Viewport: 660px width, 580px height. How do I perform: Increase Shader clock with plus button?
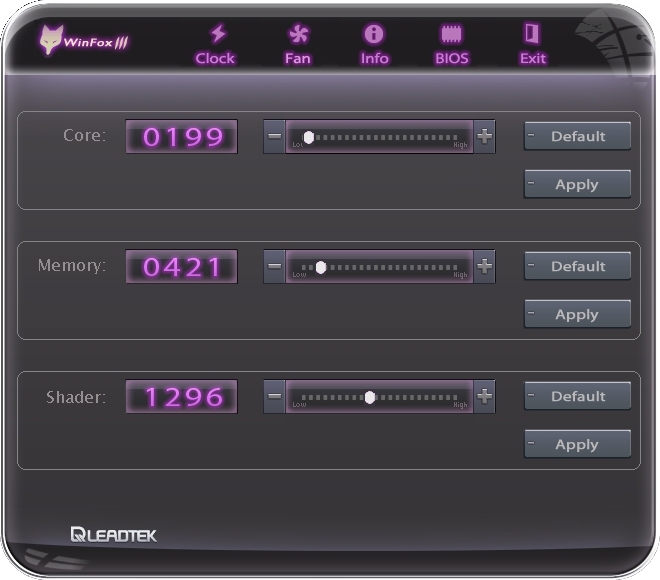[484, 396]
